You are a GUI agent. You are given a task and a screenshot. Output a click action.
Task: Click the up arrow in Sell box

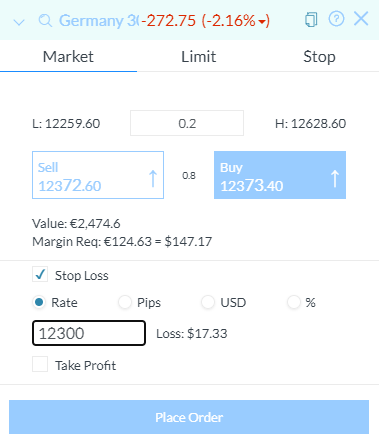(153, 178)
